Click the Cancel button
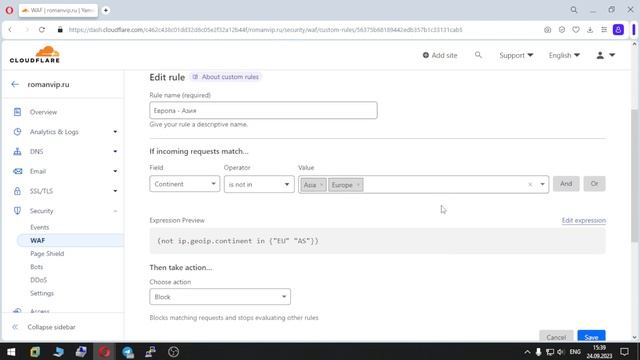Image resolution: width=640 pixels, height=360 pixels. coord(556,337)
